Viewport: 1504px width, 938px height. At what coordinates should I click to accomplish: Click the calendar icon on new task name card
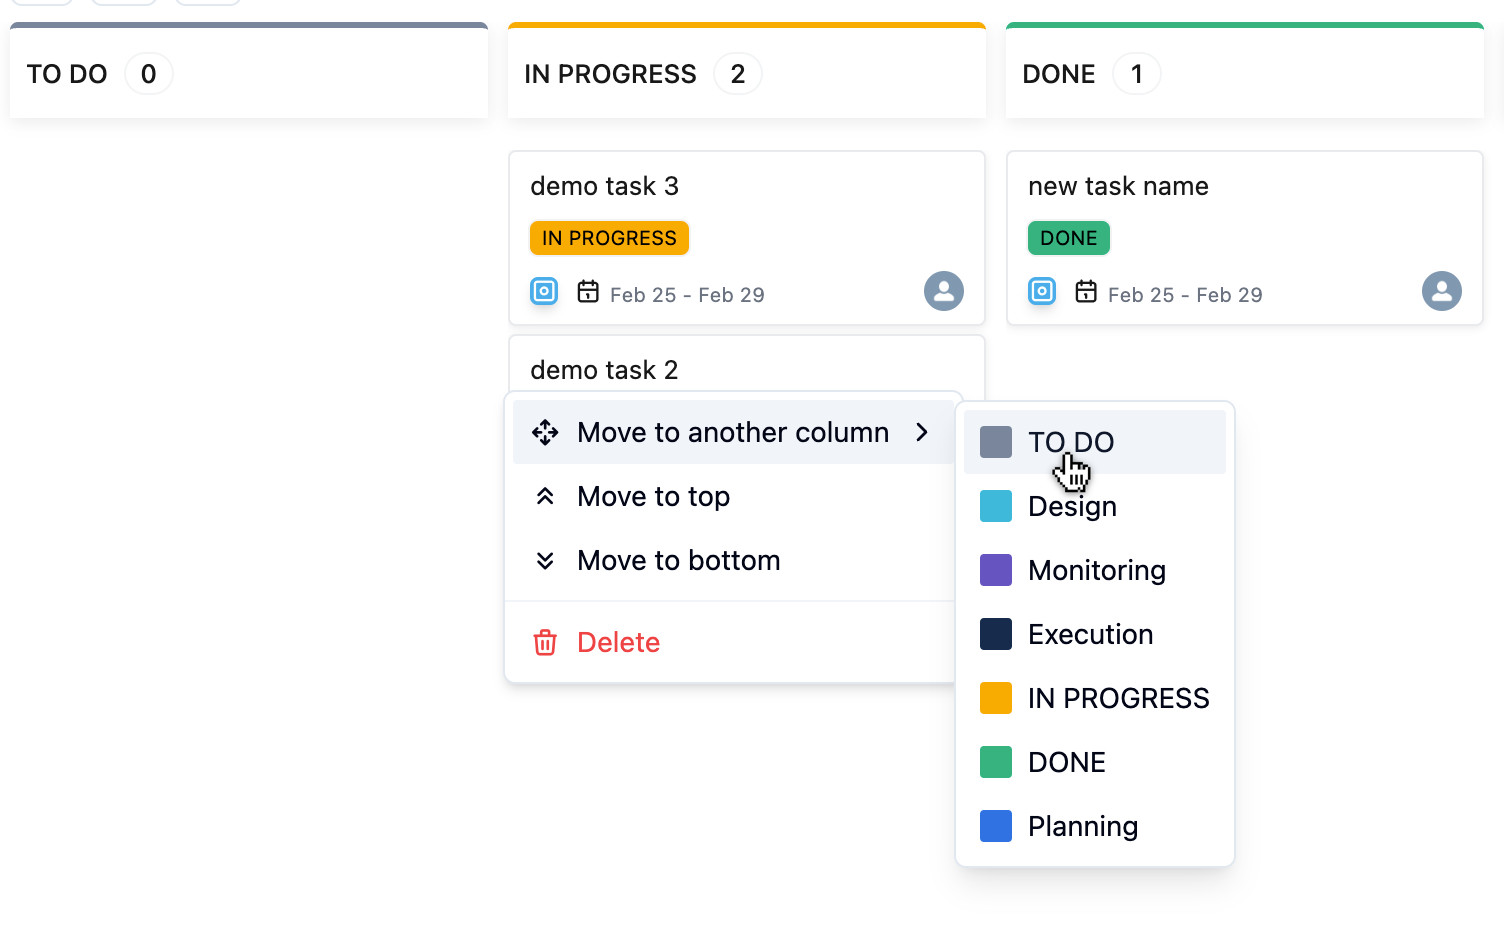pos(1086,292)
